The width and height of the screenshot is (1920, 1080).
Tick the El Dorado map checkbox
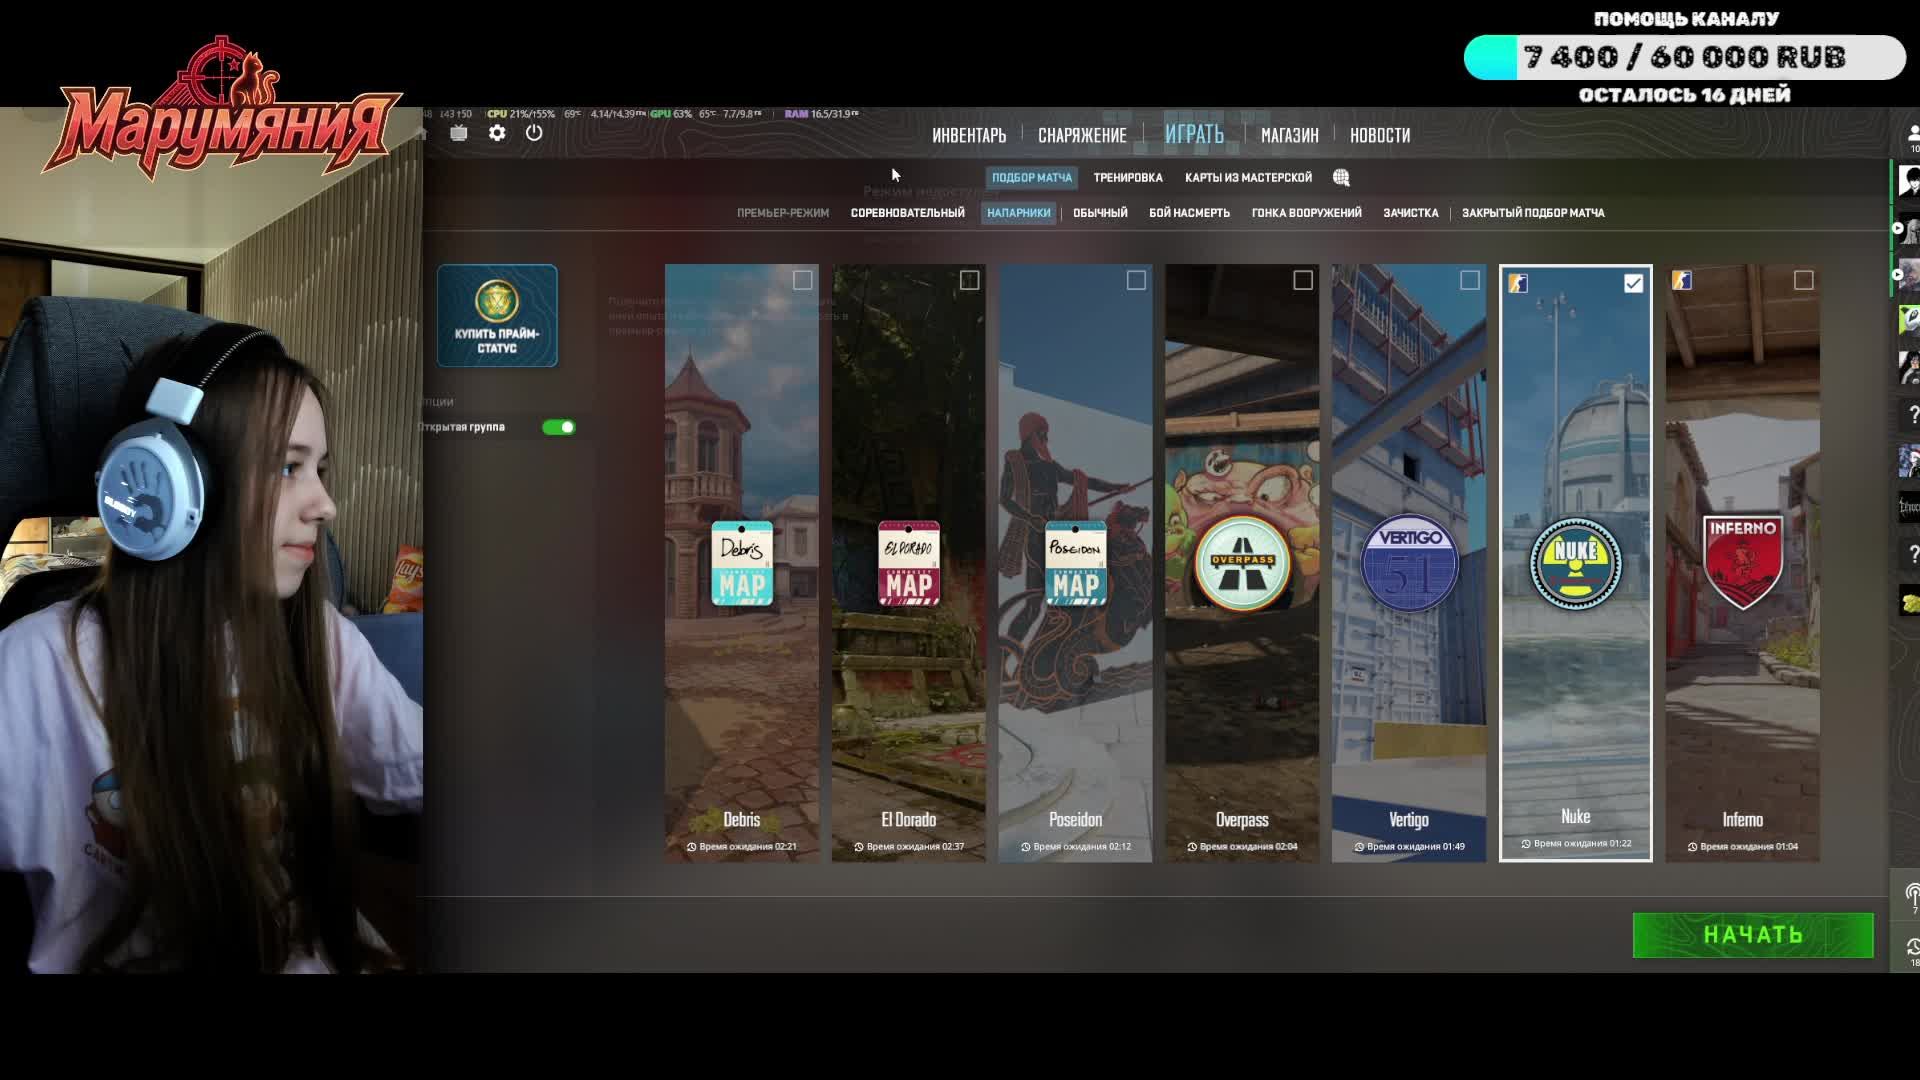[x=969, y=280]
